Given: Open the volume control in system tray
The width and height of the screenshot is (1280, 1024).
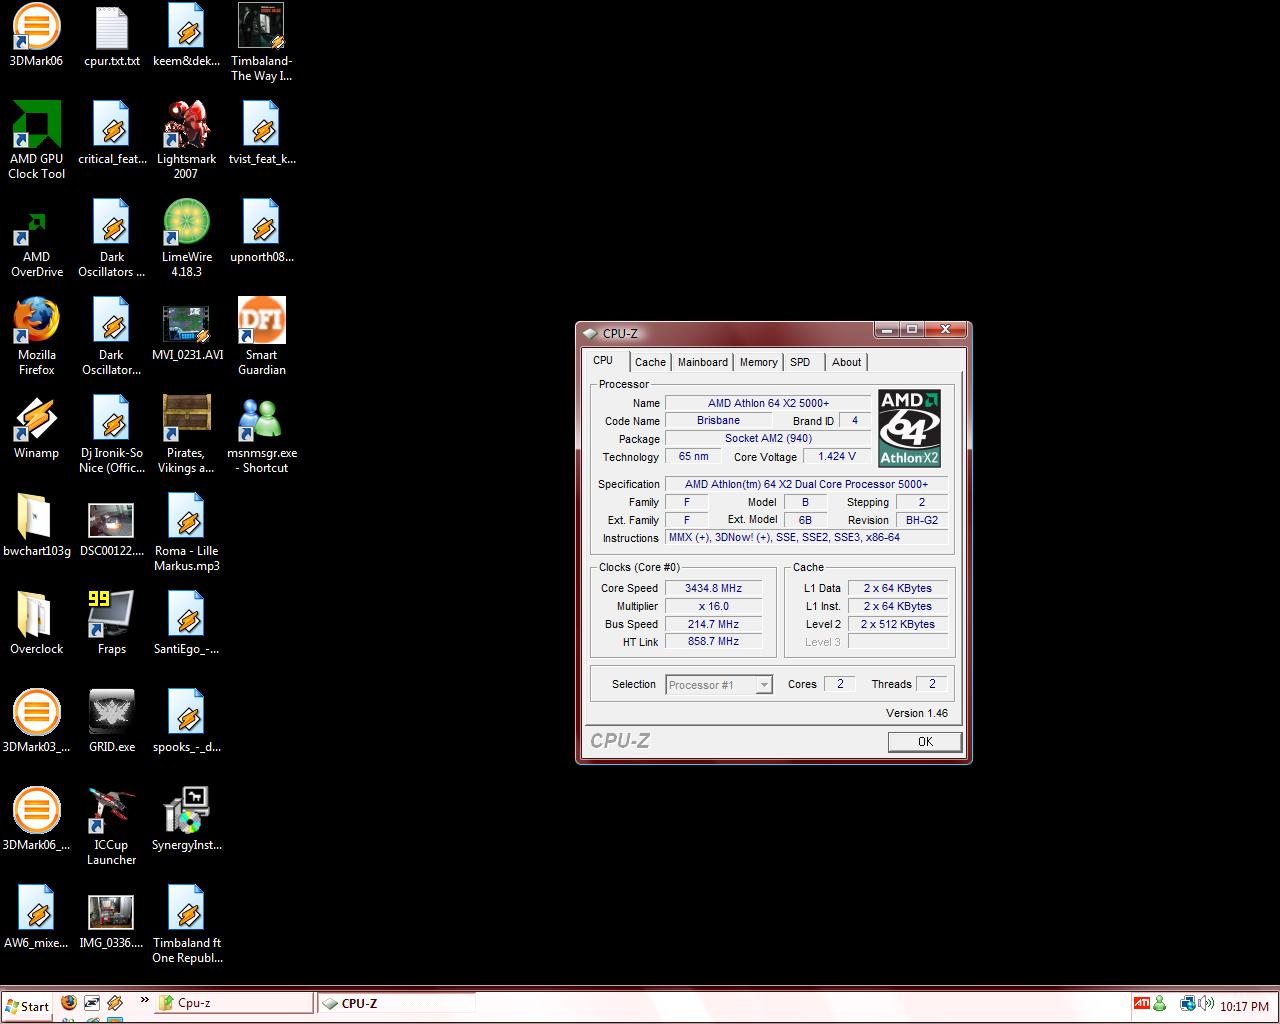Looking at the screenshot, I should tap(1204, 1004).
